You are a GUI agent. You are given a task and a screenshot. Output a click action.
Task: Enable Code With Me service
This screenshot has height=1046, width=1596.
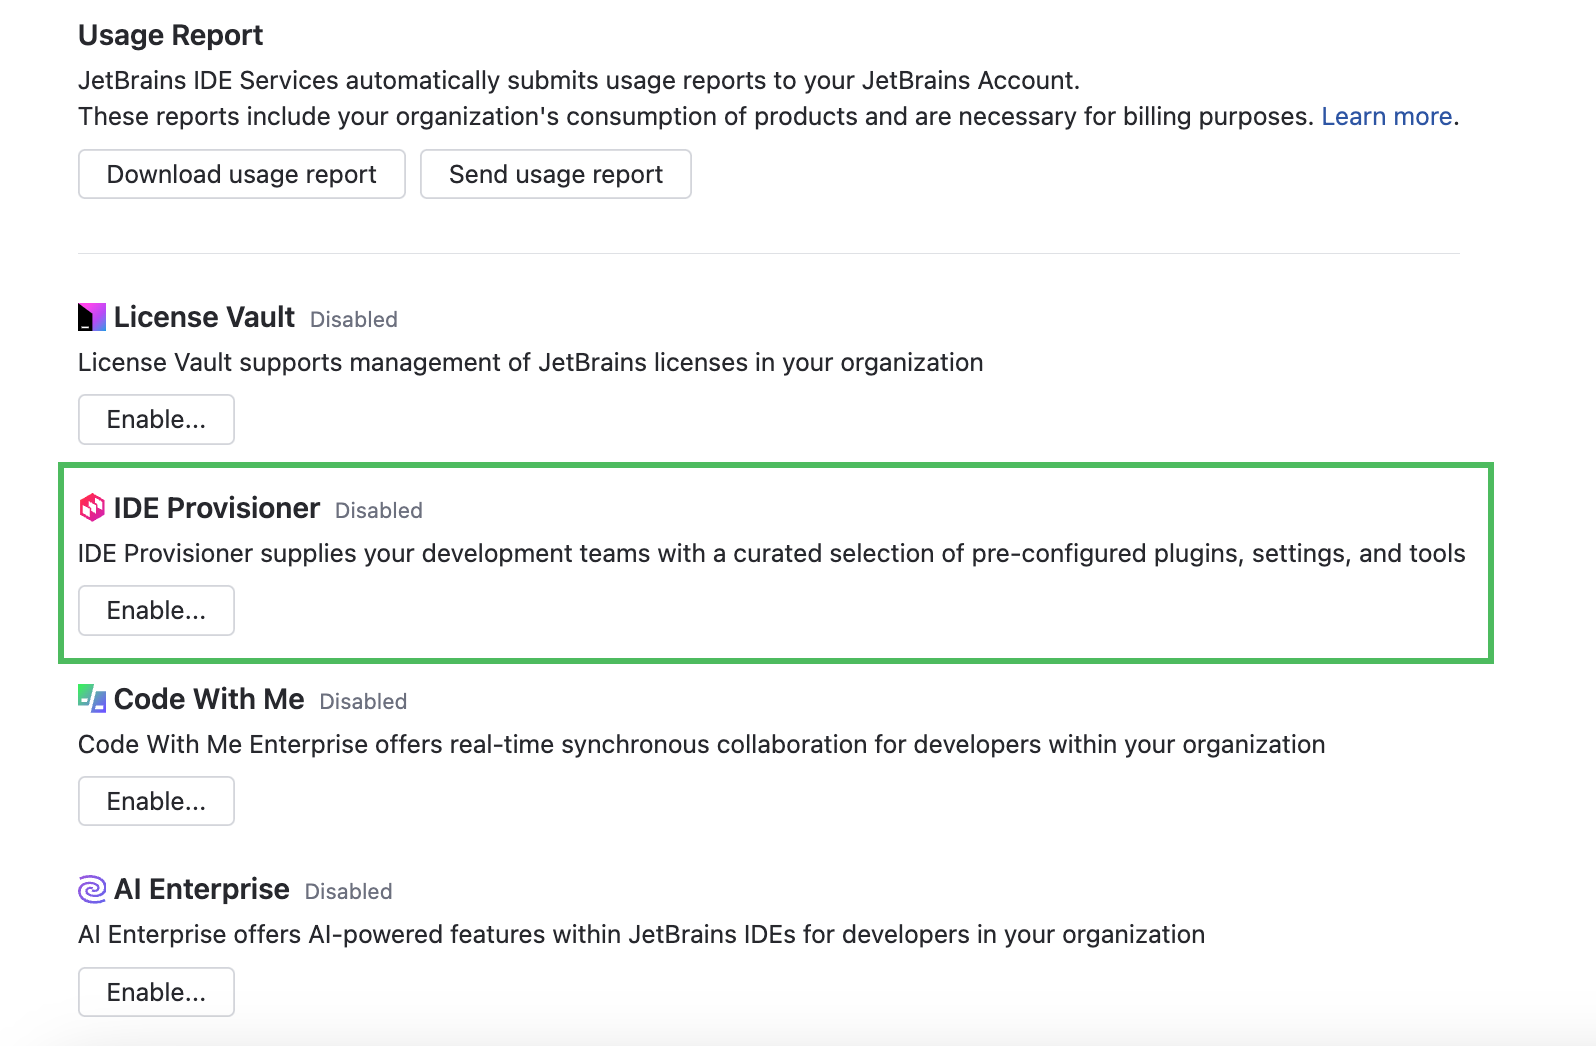click(156, 801)
